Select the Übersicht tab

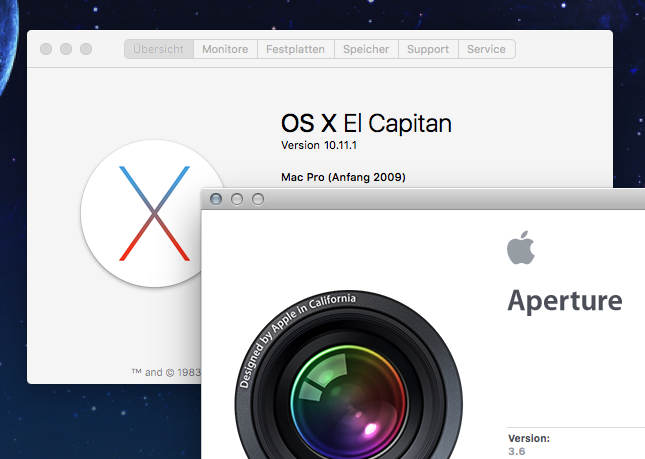pos(159,49)
